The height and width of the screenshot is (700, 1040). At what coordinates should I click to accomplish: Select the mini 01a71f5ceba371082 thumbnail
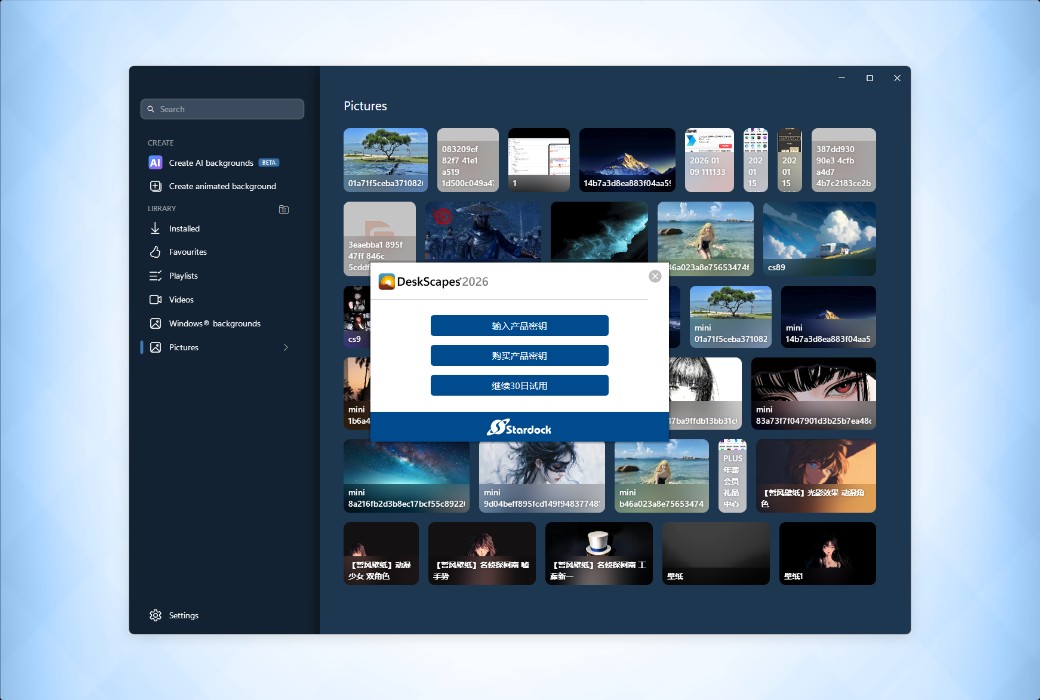point(731,317)
